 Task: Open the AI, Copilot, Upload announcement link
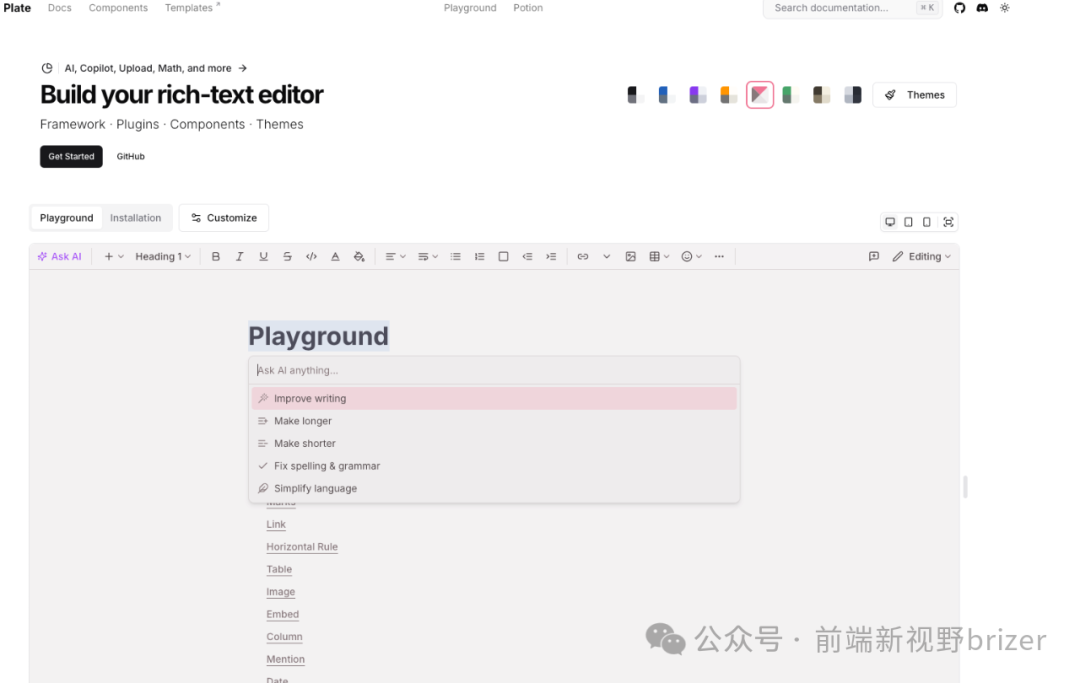[144, 68]
